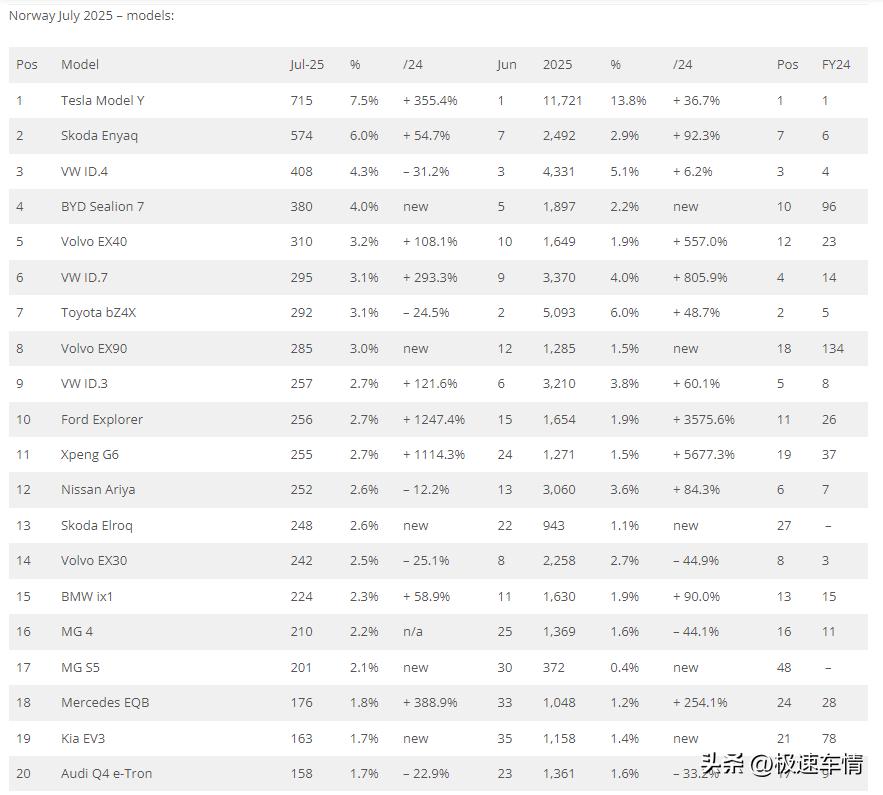Select the Skoda Elroq row label
Screen dimensions: 883x795
[97, 525]
